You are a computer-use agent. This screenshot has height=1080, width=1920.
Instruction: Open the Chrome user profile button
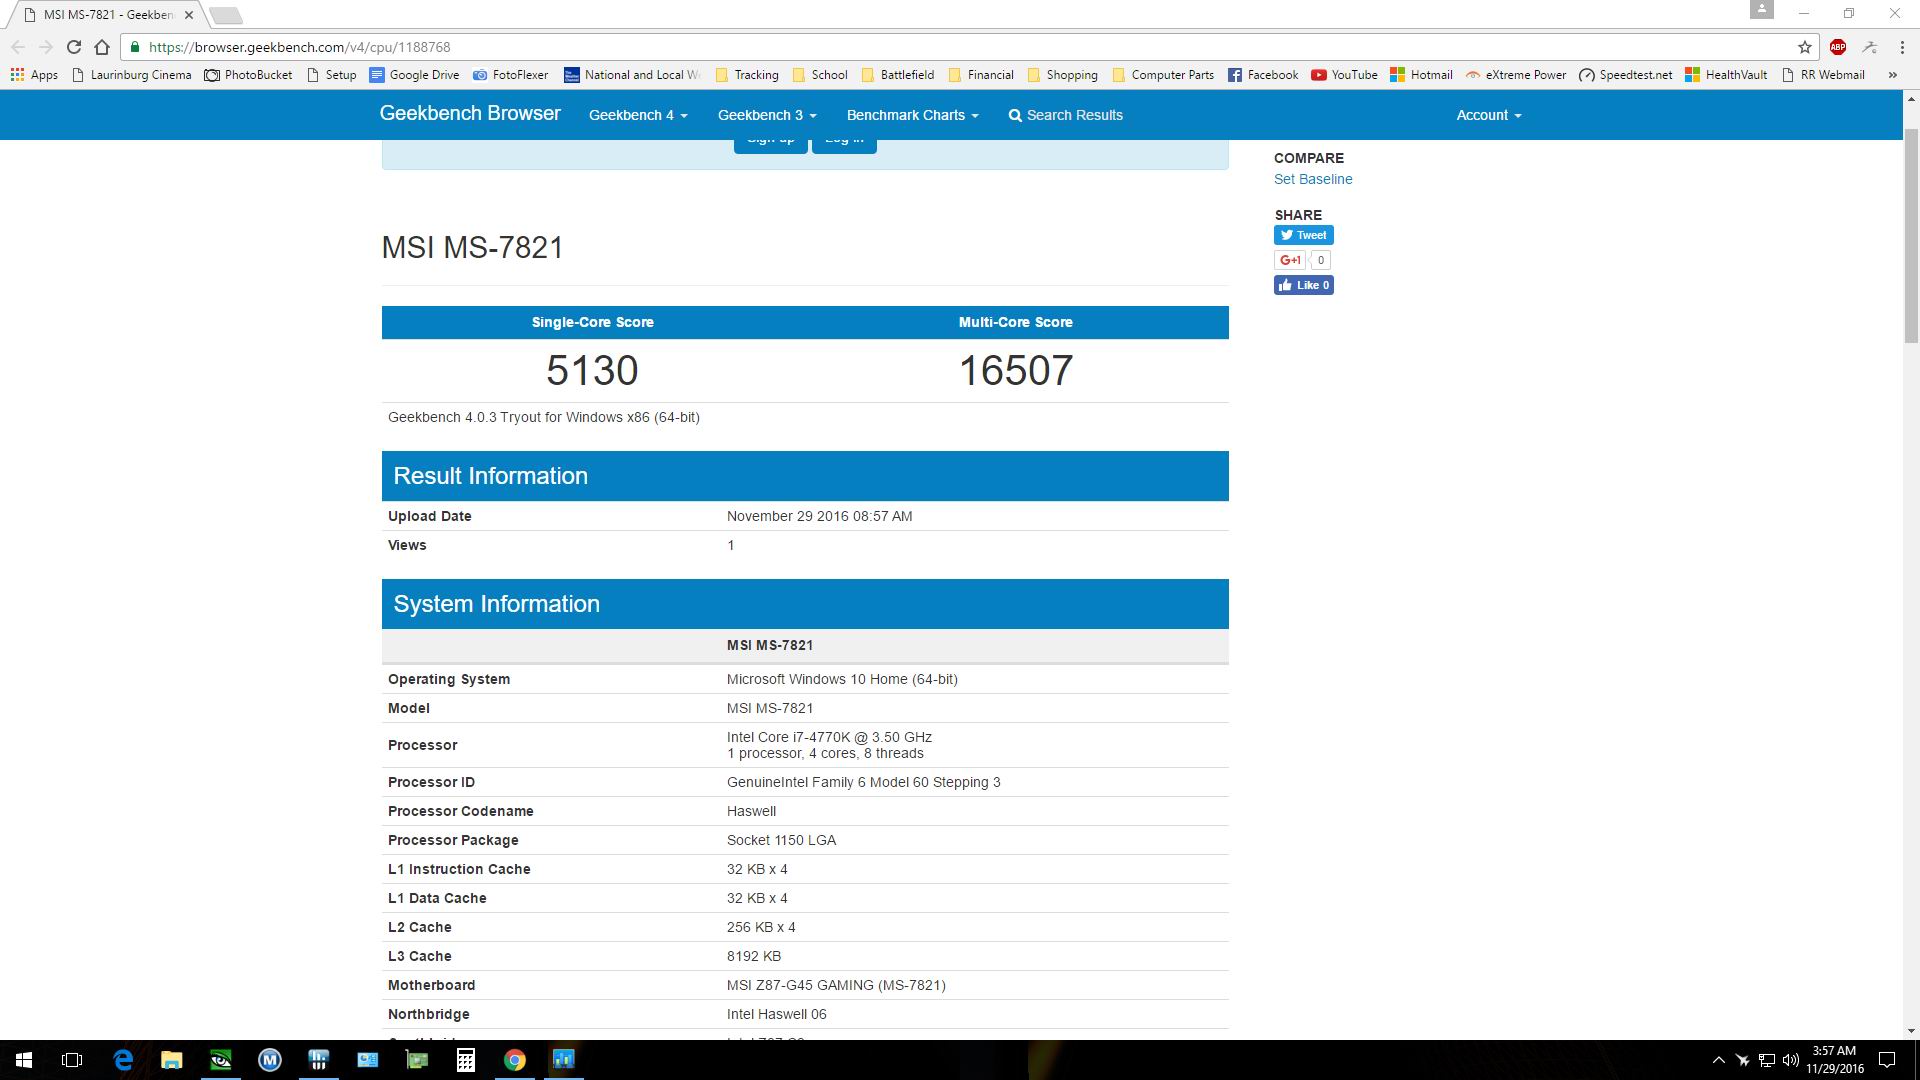click(1762, 10)
